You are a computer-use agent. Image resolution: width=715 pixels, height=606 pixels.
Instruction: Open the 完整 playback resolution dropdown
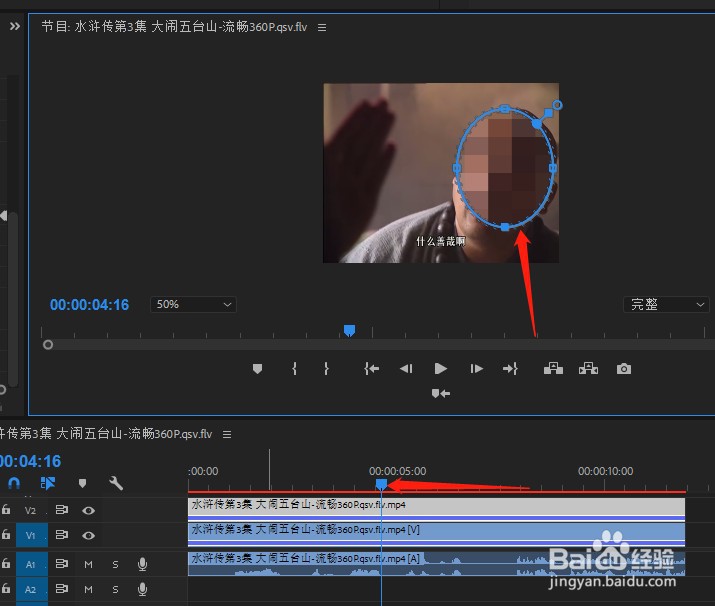tap(666, 305)
